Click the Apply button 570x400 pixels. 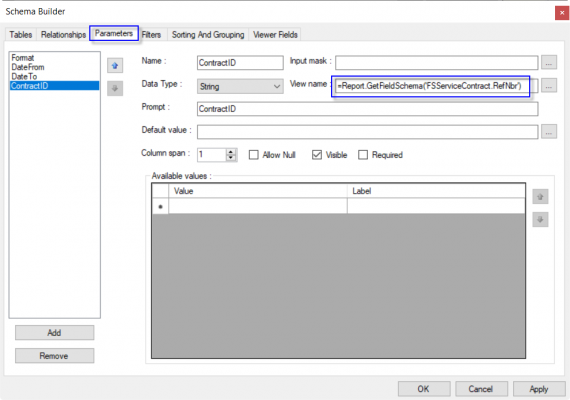click(539, 389)
